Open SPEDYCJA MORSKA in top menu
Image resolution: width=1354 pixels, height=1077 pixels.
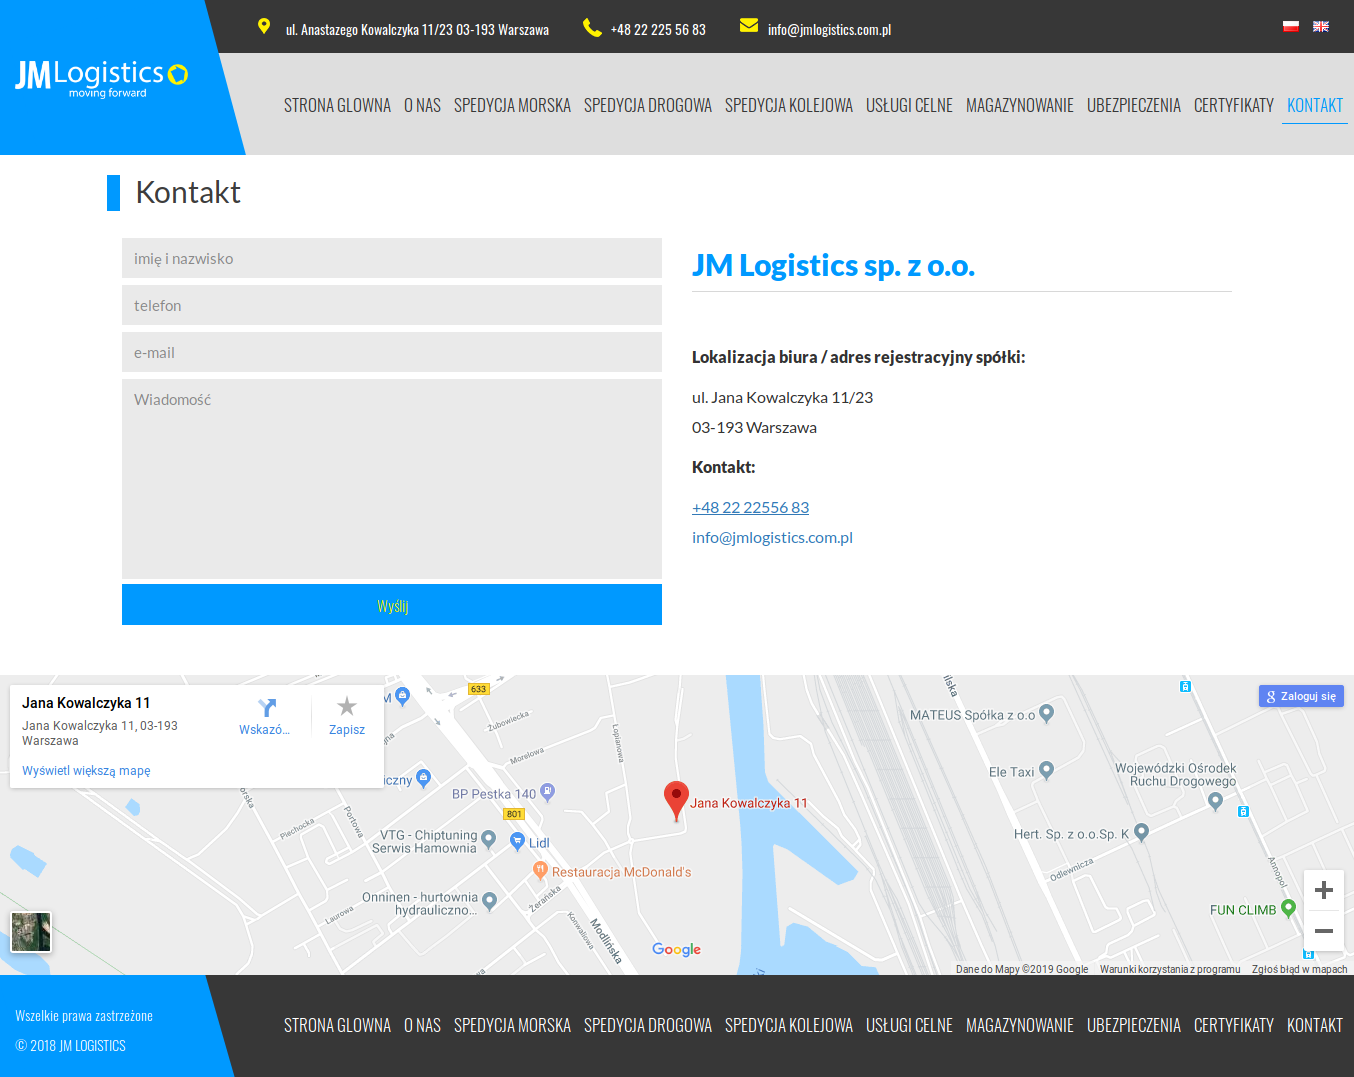(x=512, y=105)
